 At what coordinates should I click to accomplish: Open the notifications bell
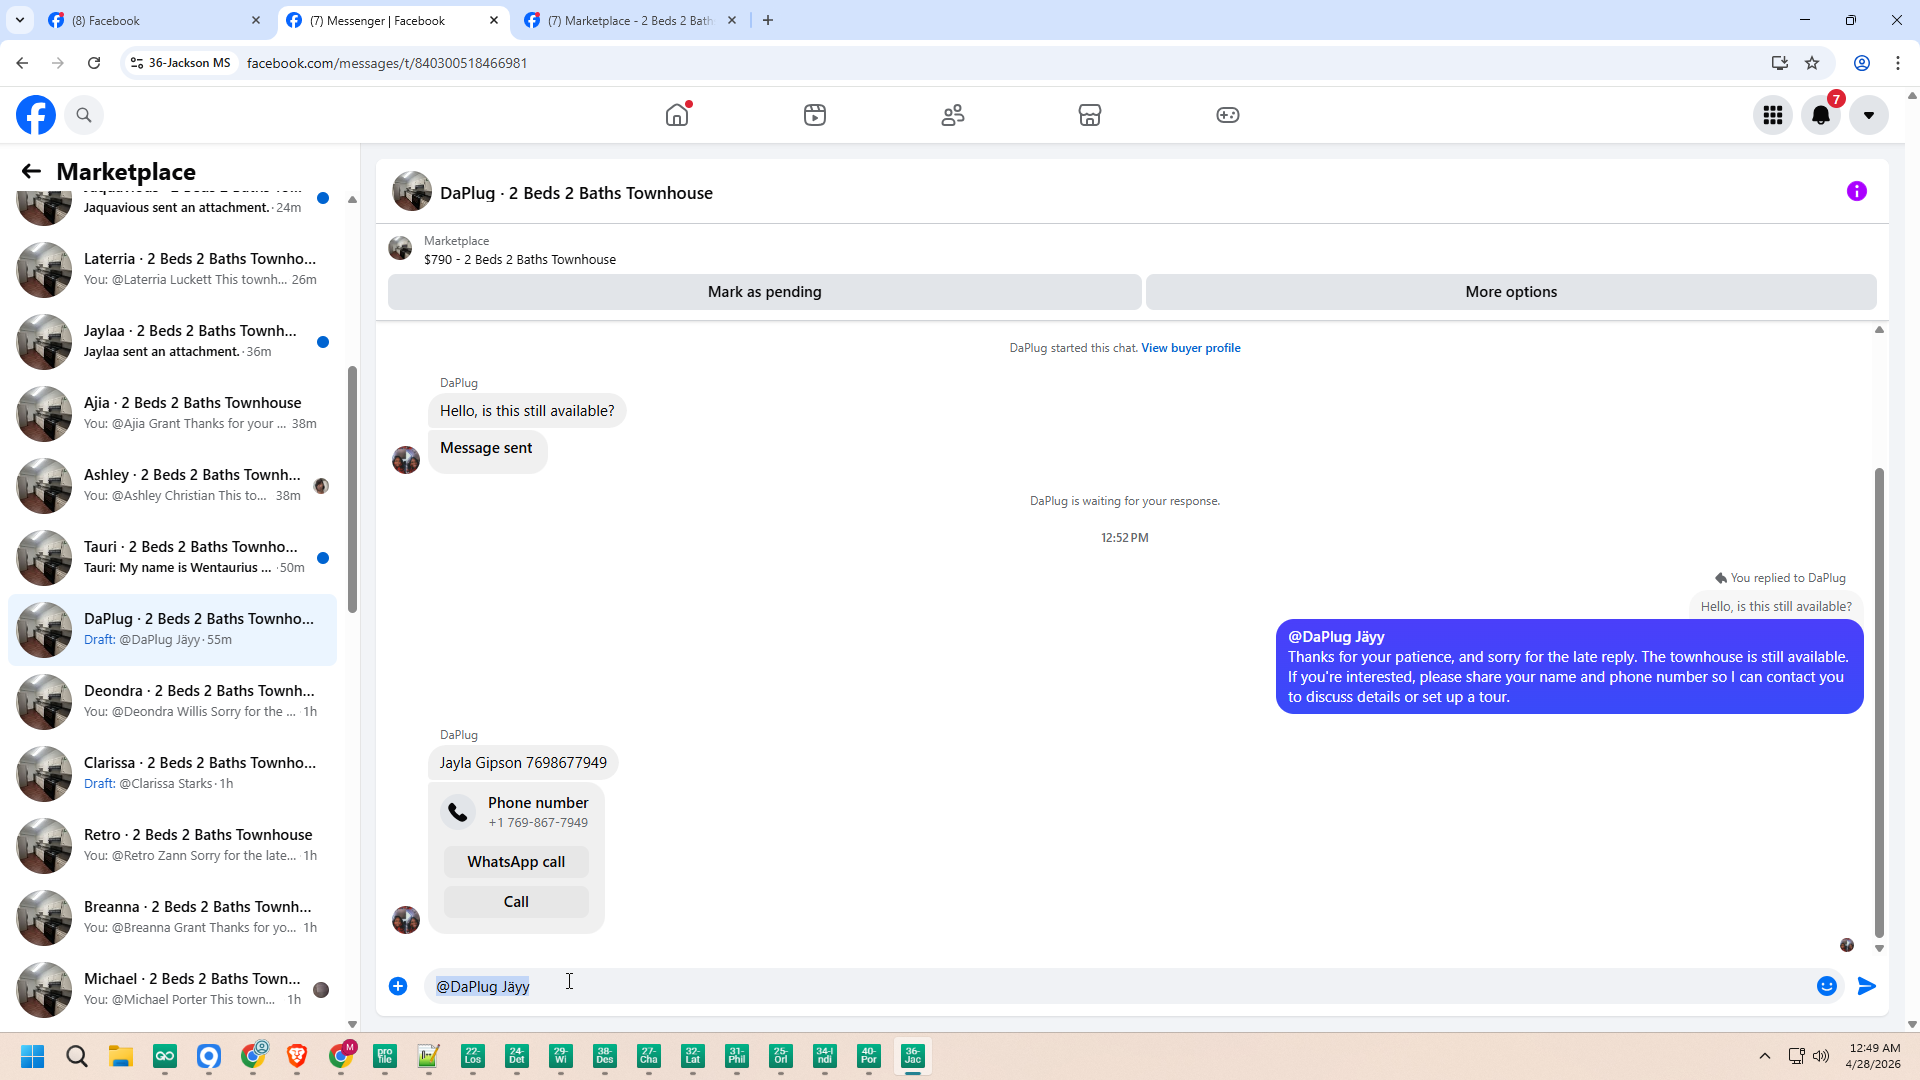(1821, 115)
